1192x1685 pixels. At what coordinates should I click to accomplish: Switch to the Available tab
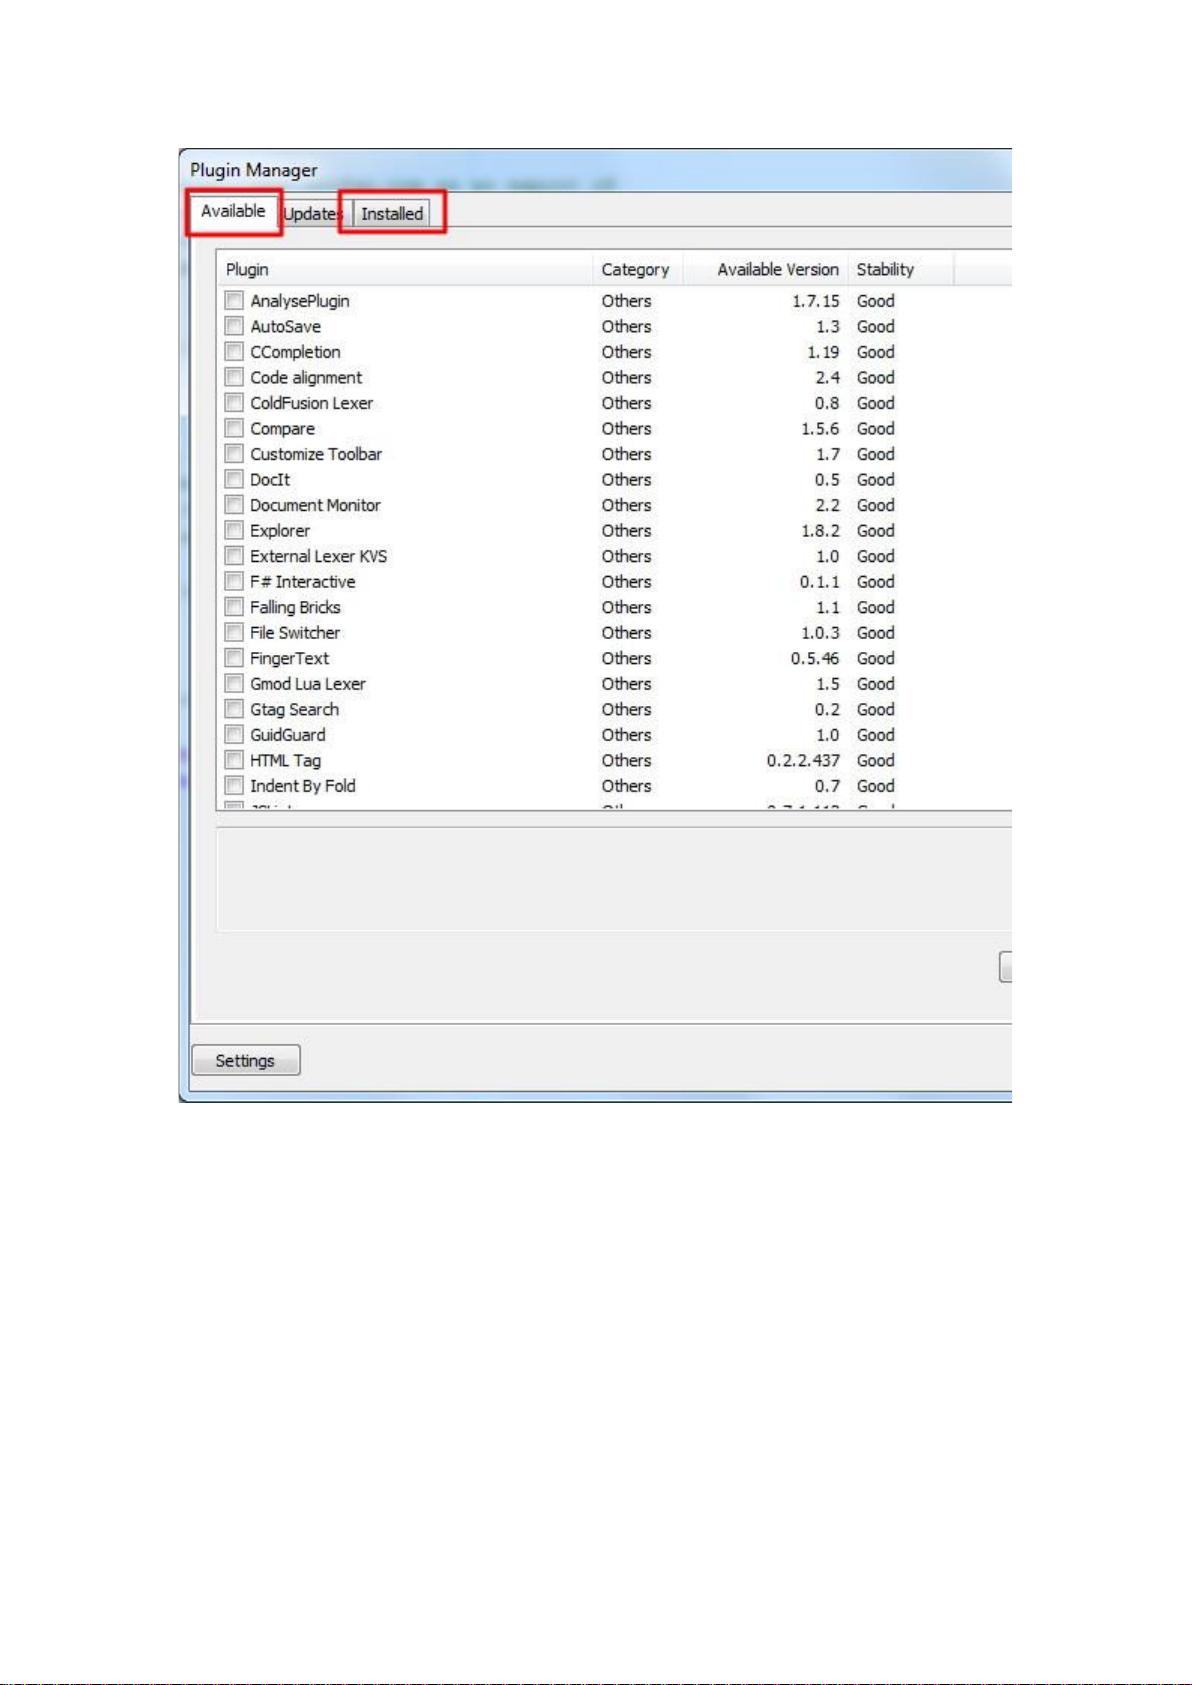(x=233, y=211)
